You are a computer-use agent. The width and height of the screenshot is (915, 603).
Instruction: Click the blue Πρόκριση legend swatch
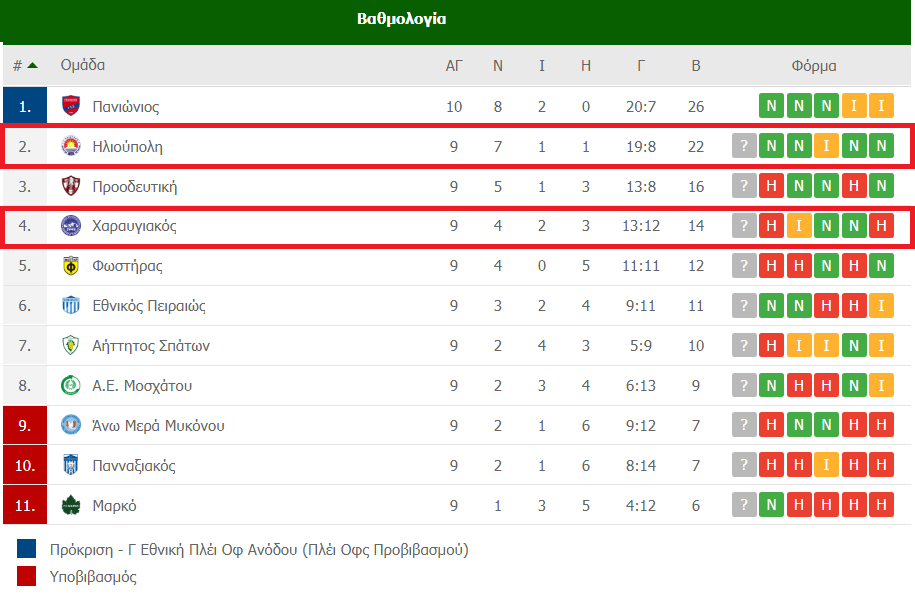click(x=26, y=549)
